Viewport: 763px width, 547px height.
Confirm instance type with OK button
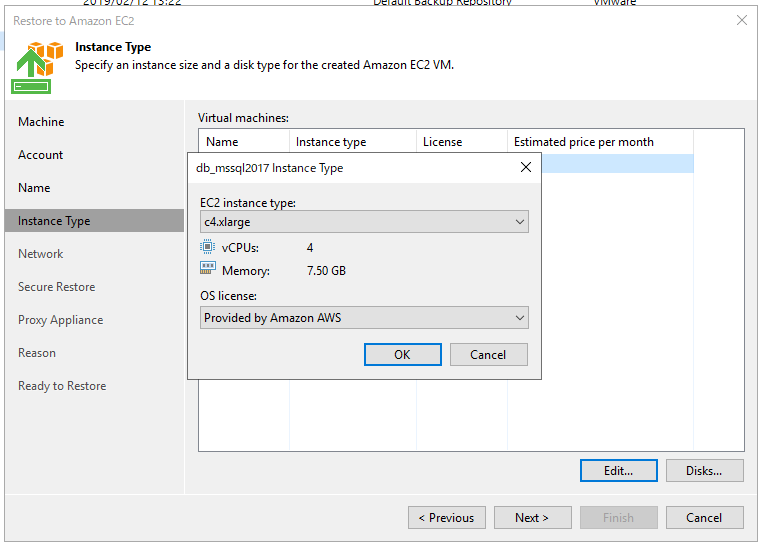(402, 355)
